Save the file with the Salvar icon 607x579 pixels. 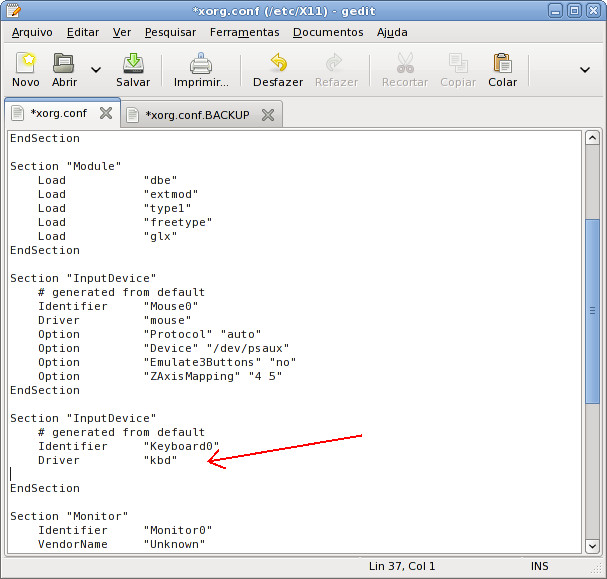[133, 63]
